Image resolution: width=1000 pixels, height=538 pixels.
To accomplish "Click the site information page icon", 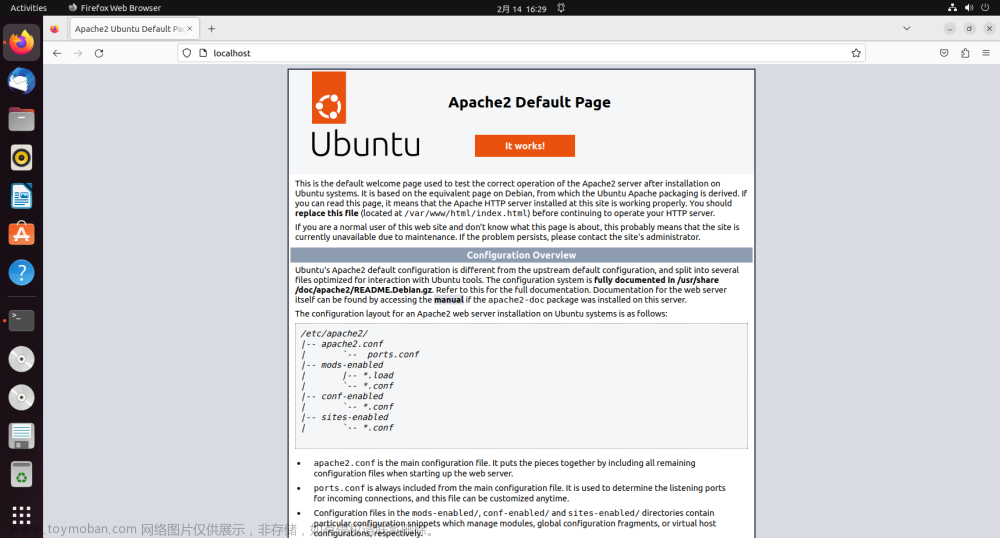I will (x=203, y=53).
